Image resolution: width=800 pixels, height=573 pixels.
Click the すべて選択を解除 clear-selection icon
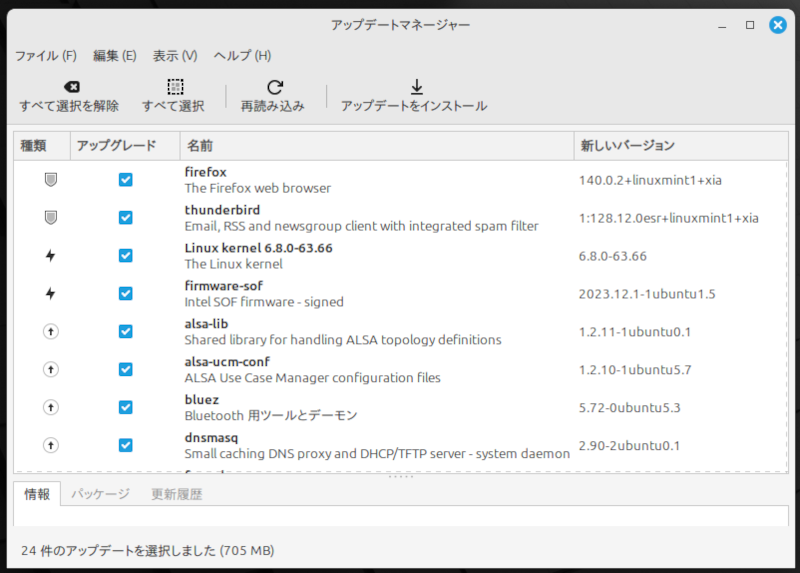69,87
